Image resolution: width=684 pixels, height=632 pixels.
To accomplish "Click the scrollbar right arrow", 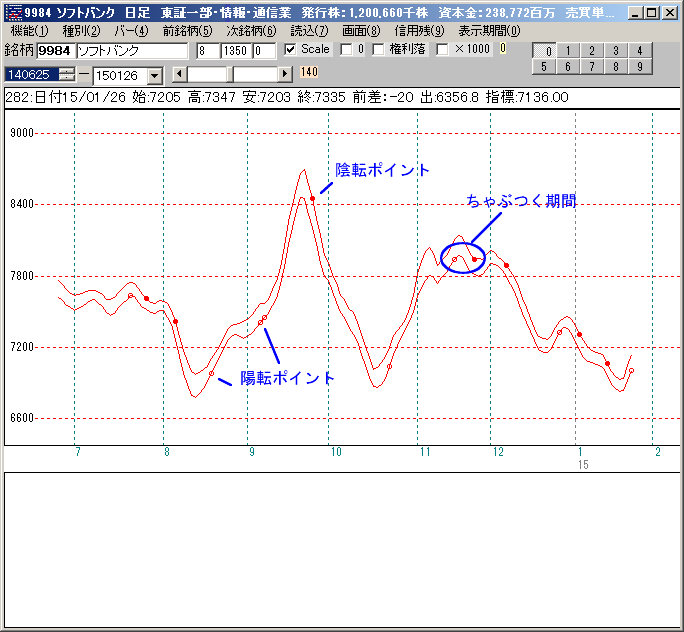I will (285, 74).
